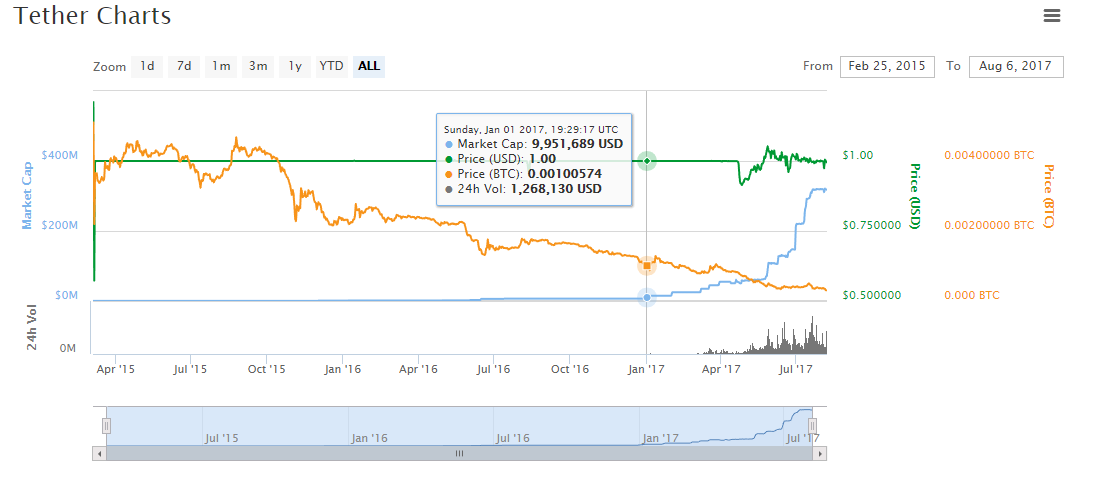The image size is (1116, 477).
Task: Click the $0.750000 price axis label
Action: click(x=872, y=225)
